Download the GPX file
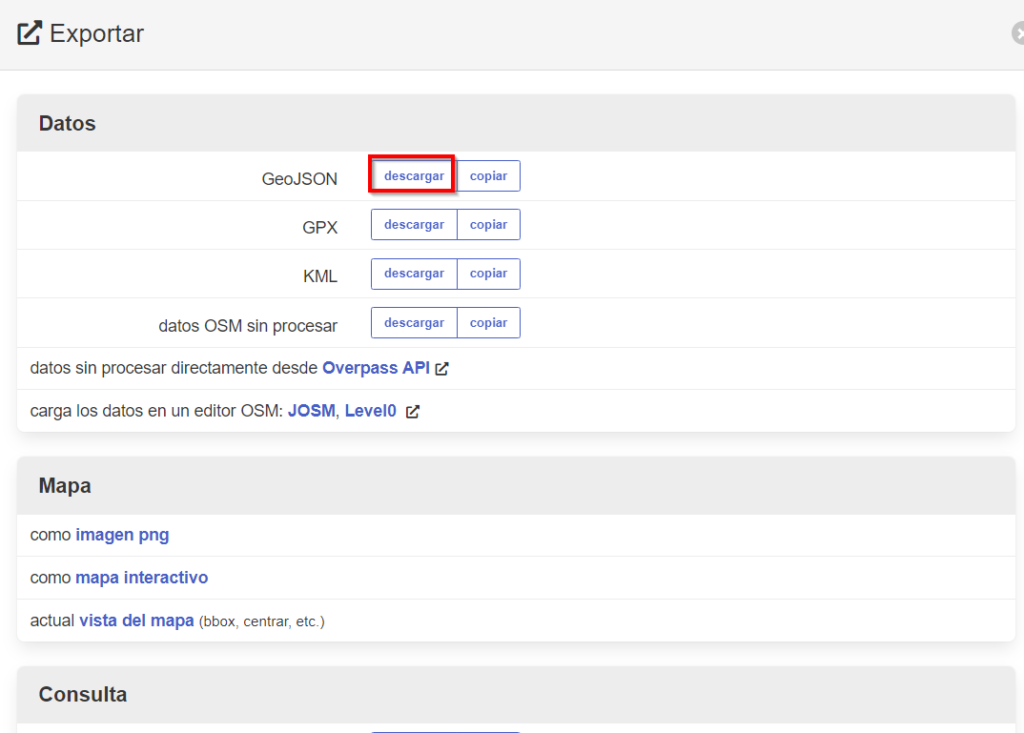 (x=413, y=224)
